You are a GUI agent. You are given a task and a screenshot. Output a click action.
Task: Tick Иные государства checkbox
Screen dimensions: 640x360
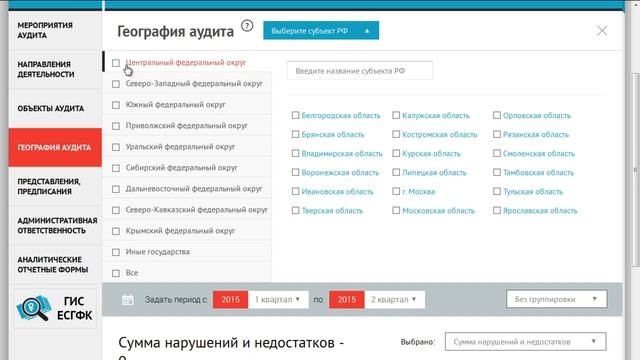click(116, 252)
